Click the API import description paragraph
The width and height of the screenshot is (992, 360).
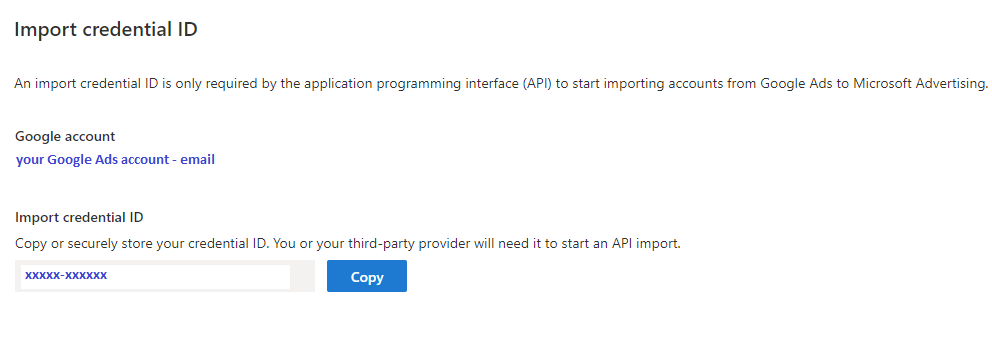[x=501, y=84]
